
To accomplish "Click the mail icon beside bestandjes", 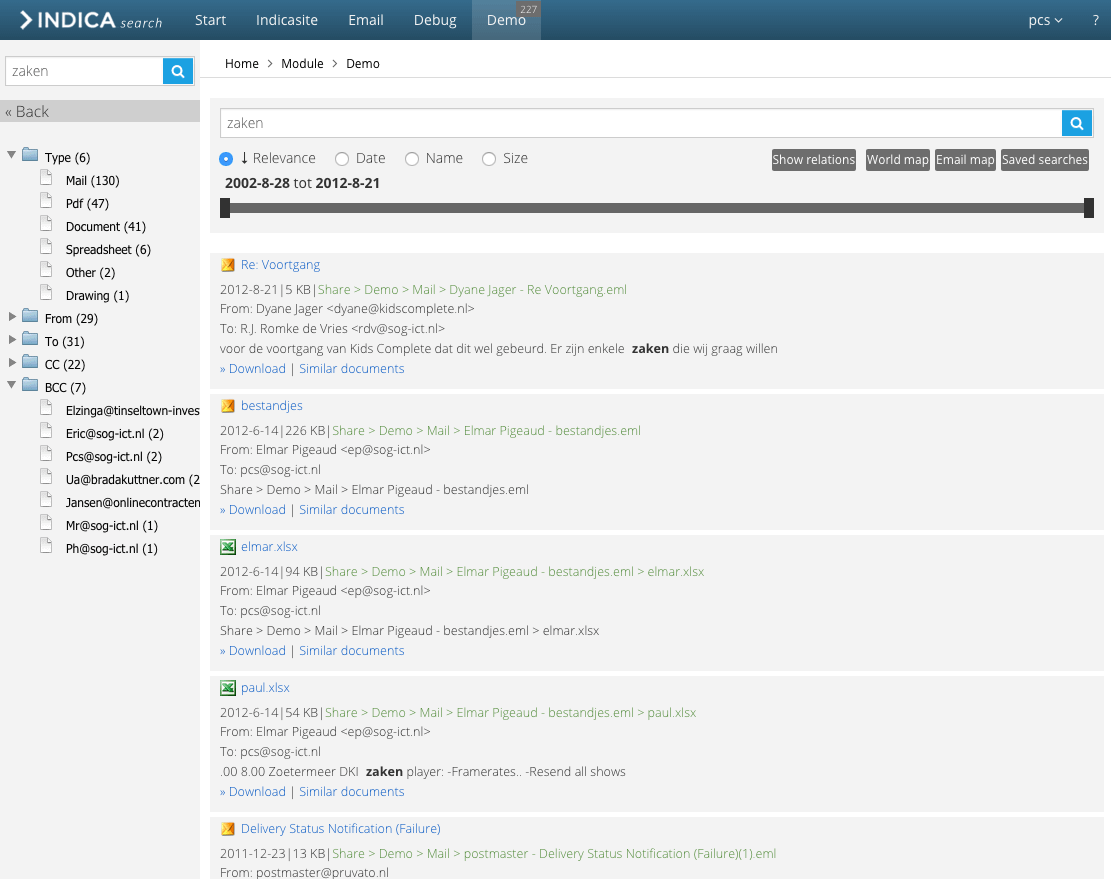I will [228, 406].
